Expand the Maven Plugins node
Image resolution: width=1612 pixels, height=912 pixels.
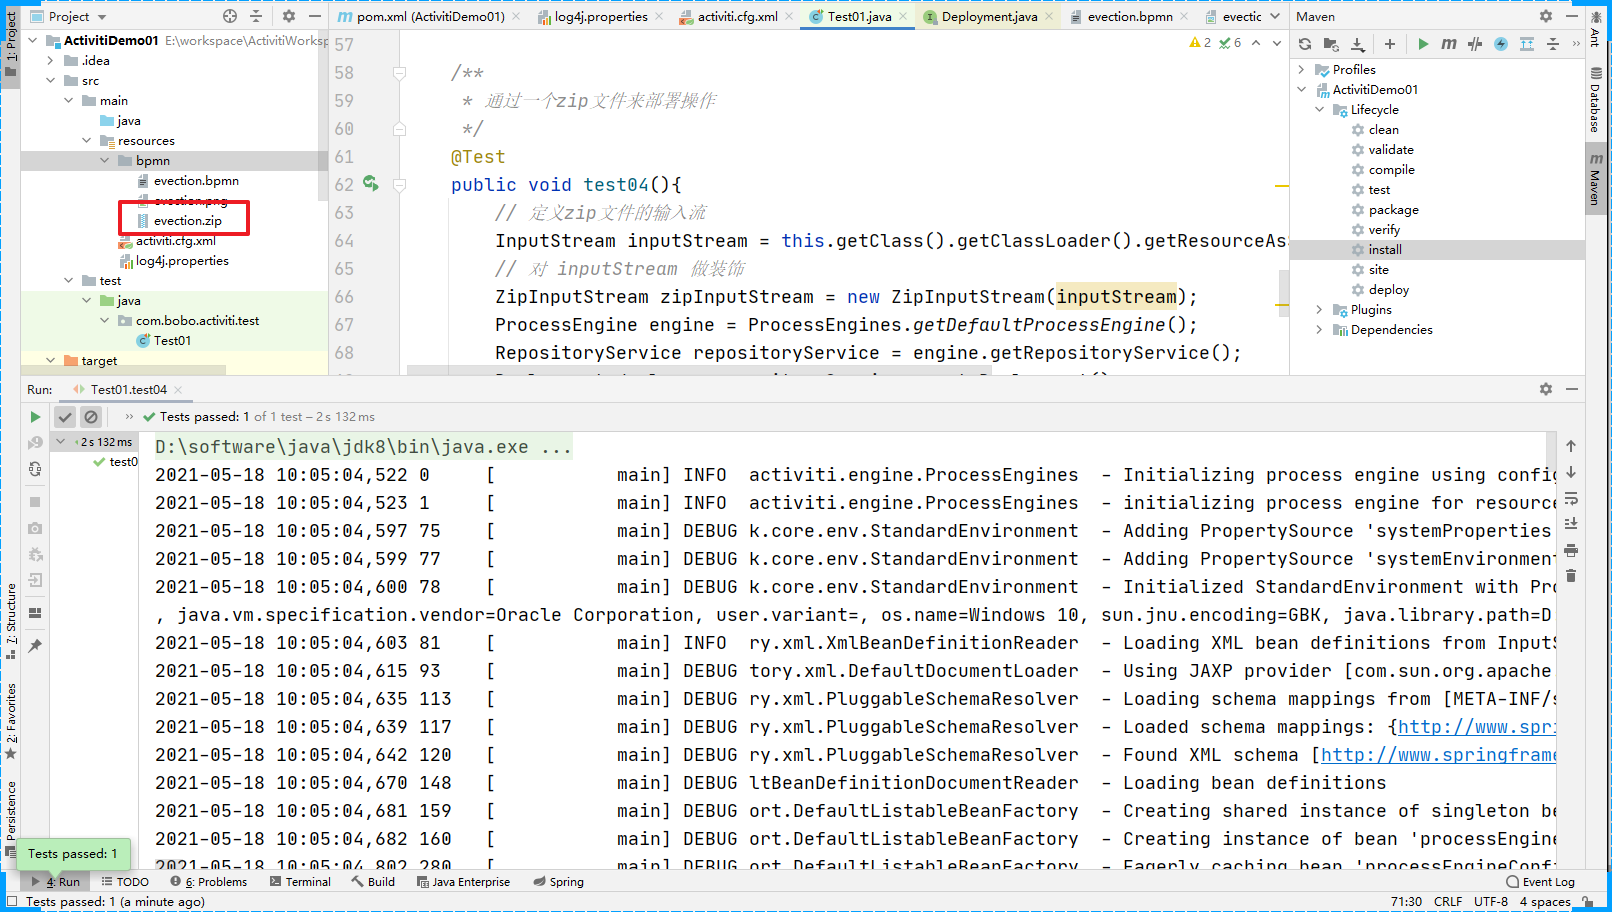coord(1319,310)
